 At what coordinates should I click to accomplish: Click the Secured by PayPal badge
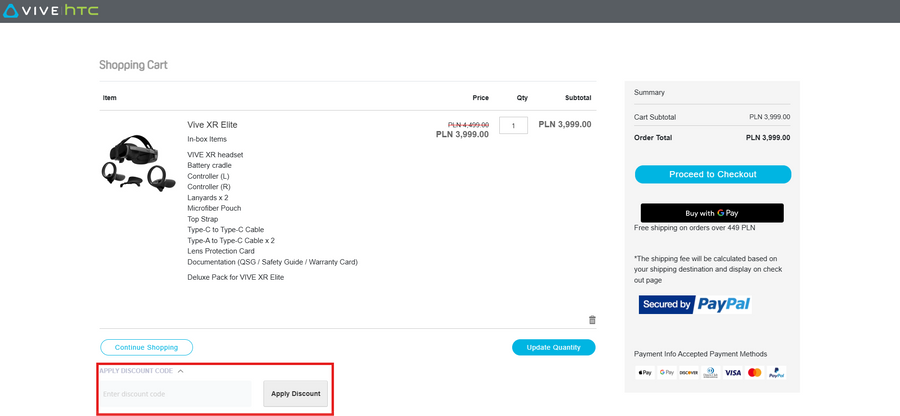[695, 304]
